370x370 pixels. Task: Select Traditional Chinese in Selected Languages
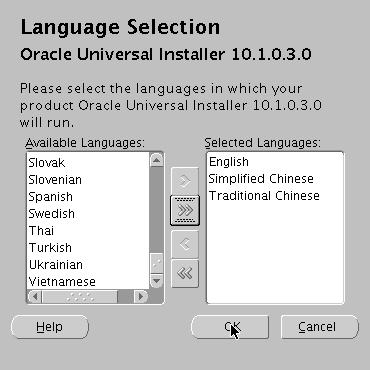[275, 196]
